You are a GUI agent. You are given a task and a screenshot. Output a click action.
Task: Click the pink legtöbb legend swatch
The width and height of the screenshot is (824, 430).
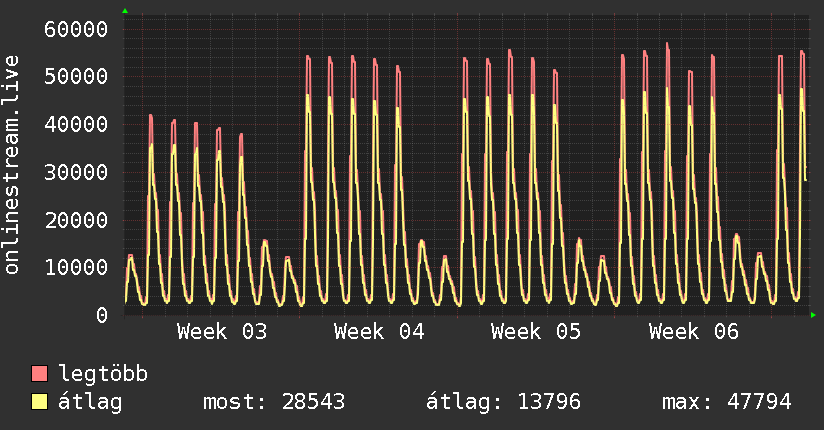39,374
